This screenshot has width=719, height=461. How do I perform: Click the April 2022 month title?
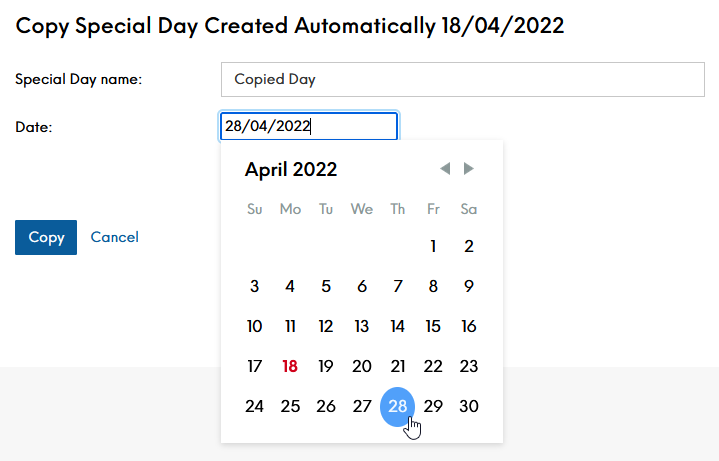point(291,169)
